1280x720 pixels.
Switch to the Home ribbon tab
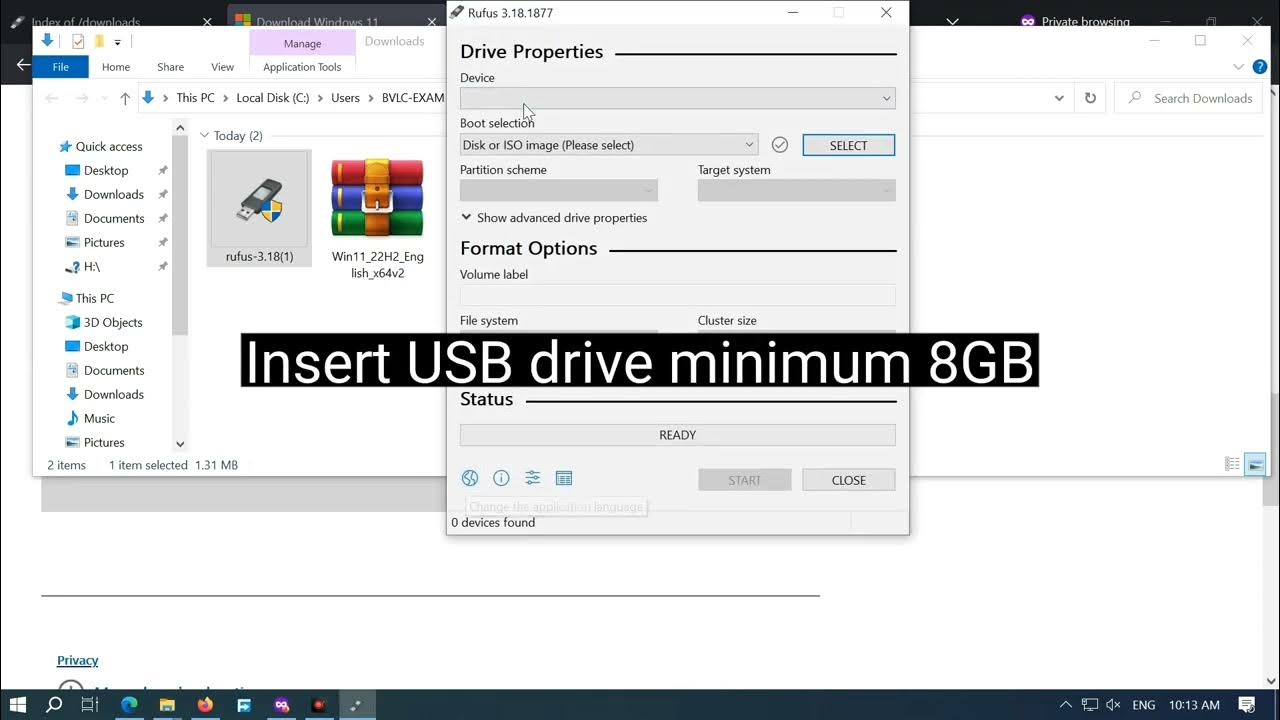(x=116, y=67)
